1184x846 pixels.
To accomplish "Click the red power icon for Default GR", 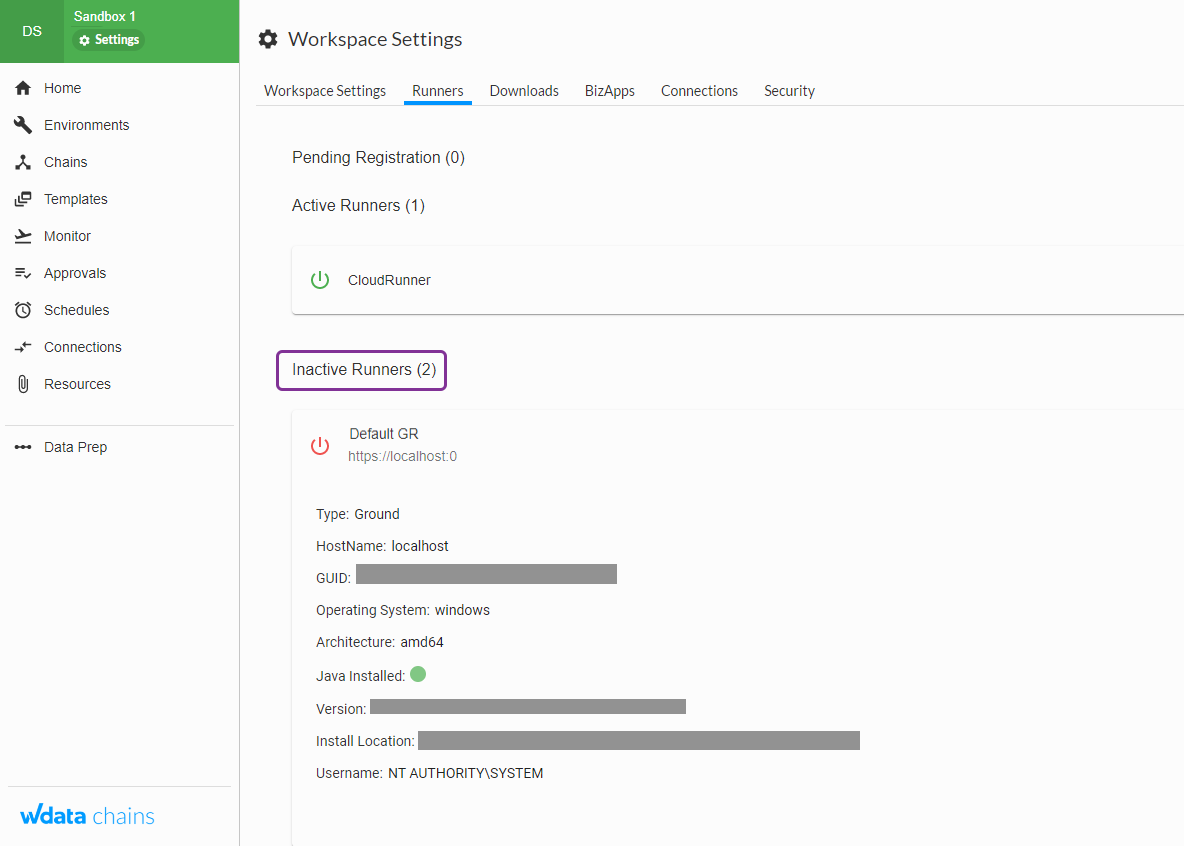I will [x=320, y=446].
